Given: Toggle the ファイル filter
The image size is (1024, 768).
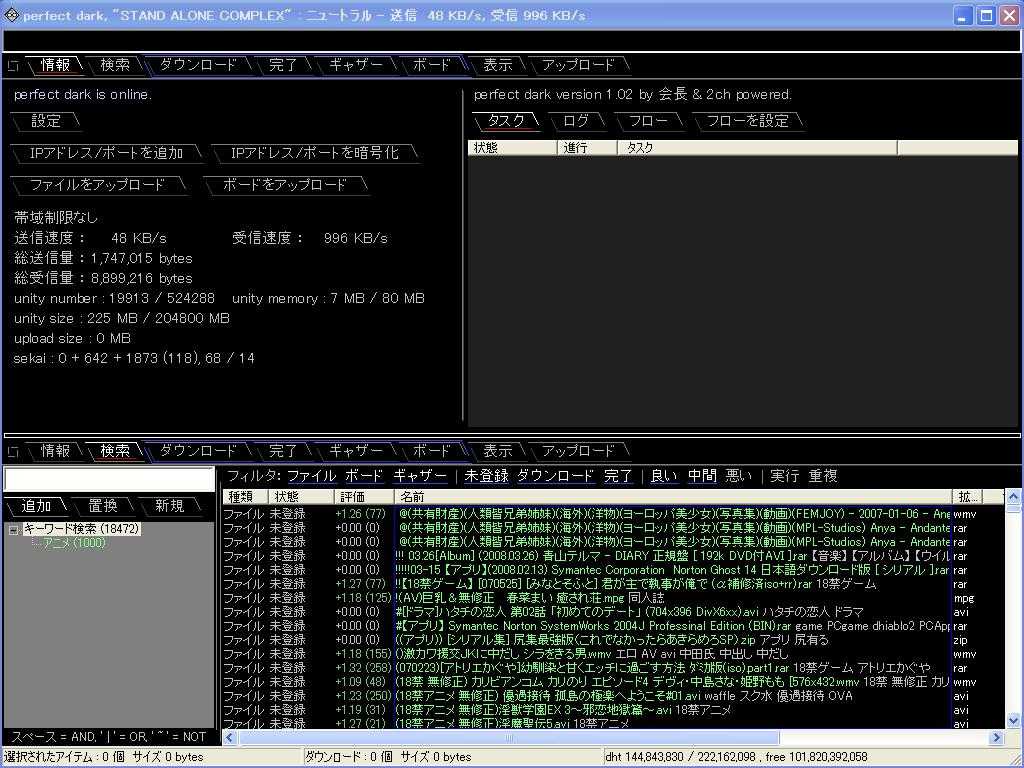Looking at the screenshot, I should pos(312,476).
